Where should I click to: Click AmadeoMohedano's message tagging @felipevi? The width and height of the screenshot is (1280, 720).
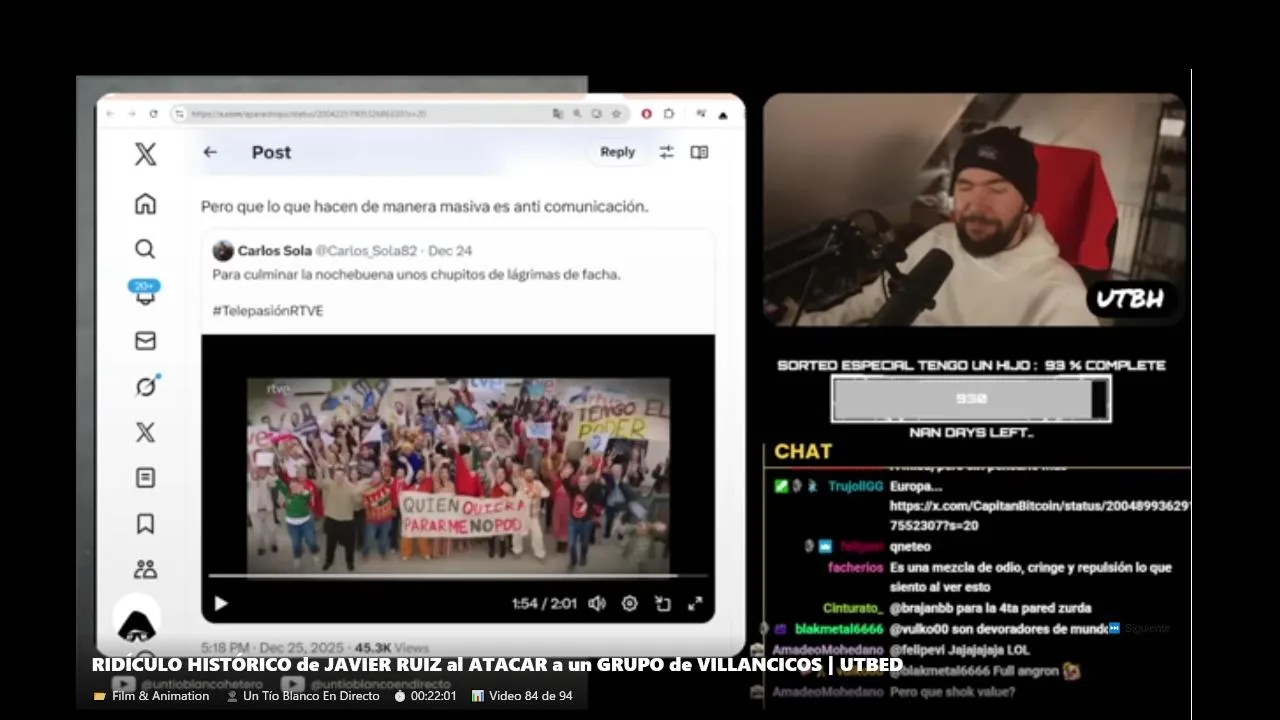(959, 650)
